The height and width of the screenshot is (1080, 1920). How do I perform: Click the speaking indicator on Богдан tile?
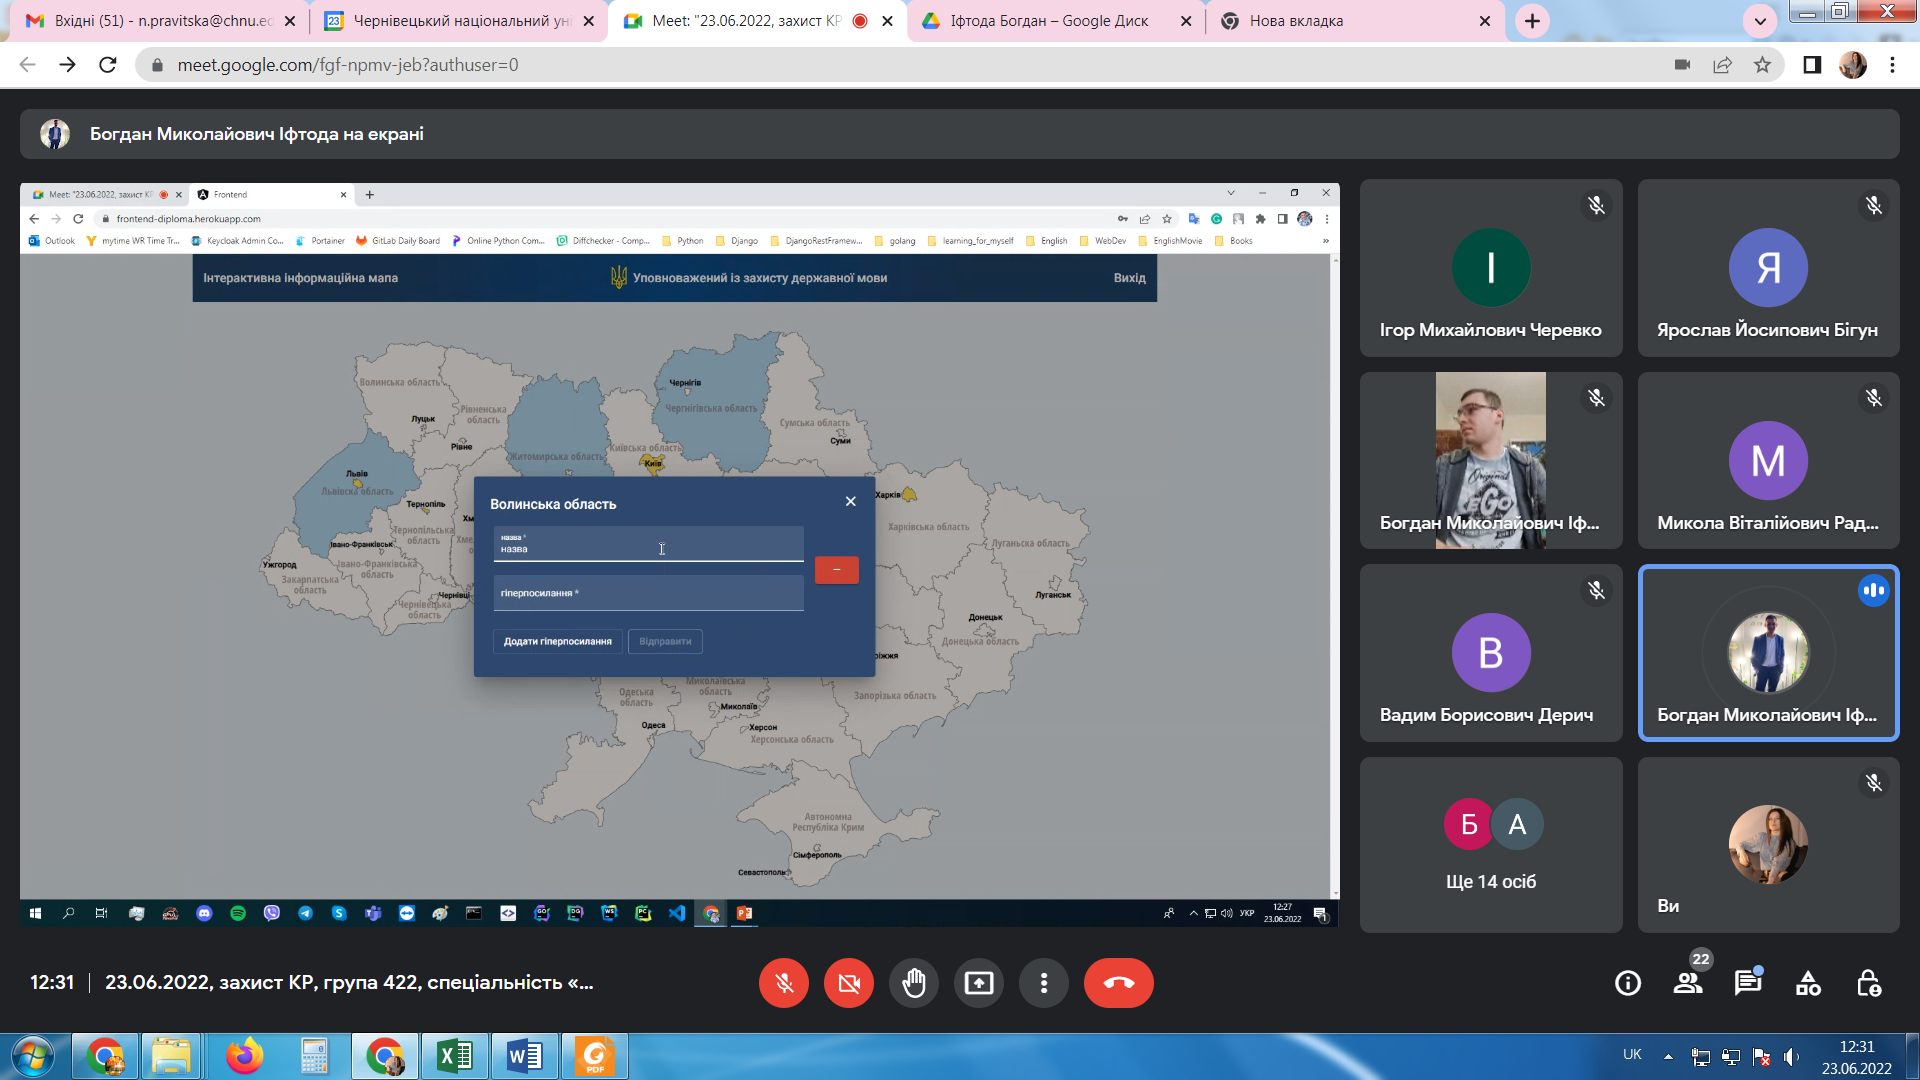click(1873, 591)
